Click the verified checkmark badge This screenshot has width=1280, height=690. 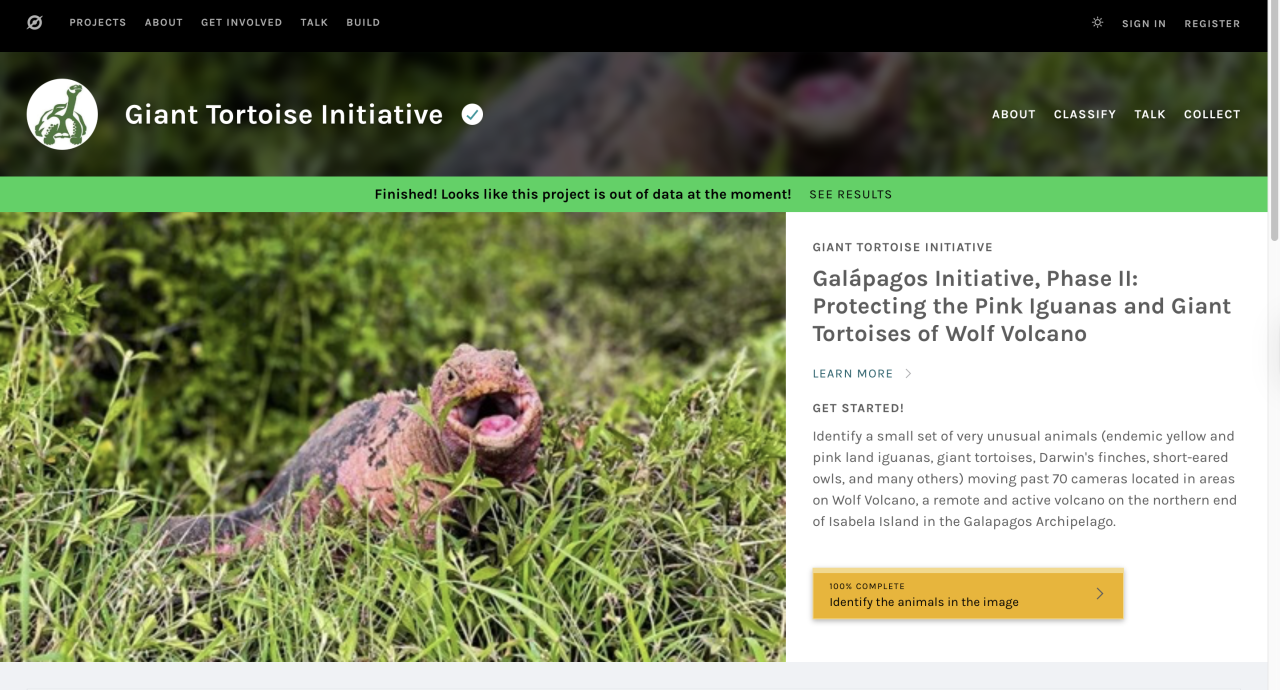tap(472, 114)
